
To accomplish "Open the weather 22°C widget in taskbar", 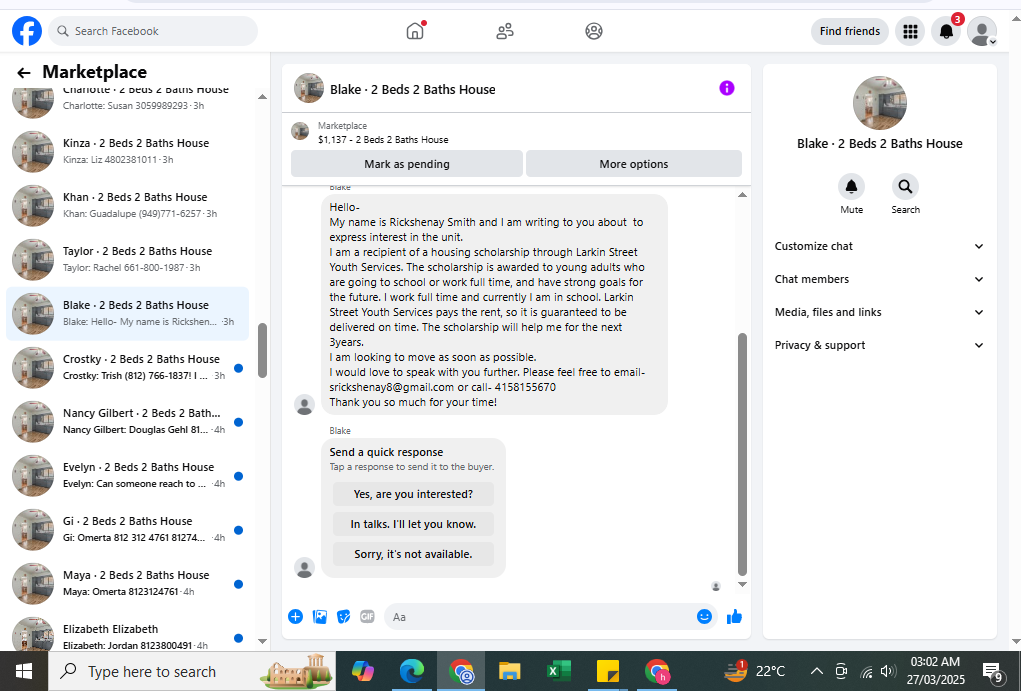I will coord(755,671).
